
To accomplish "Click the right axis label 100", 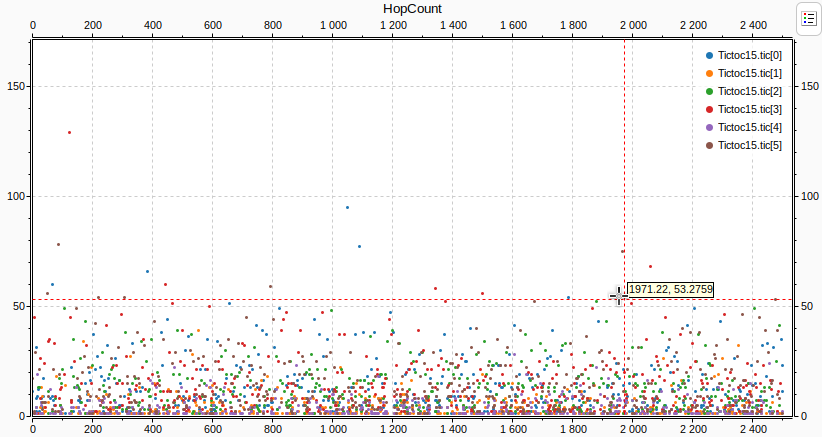I will (810, 196).
